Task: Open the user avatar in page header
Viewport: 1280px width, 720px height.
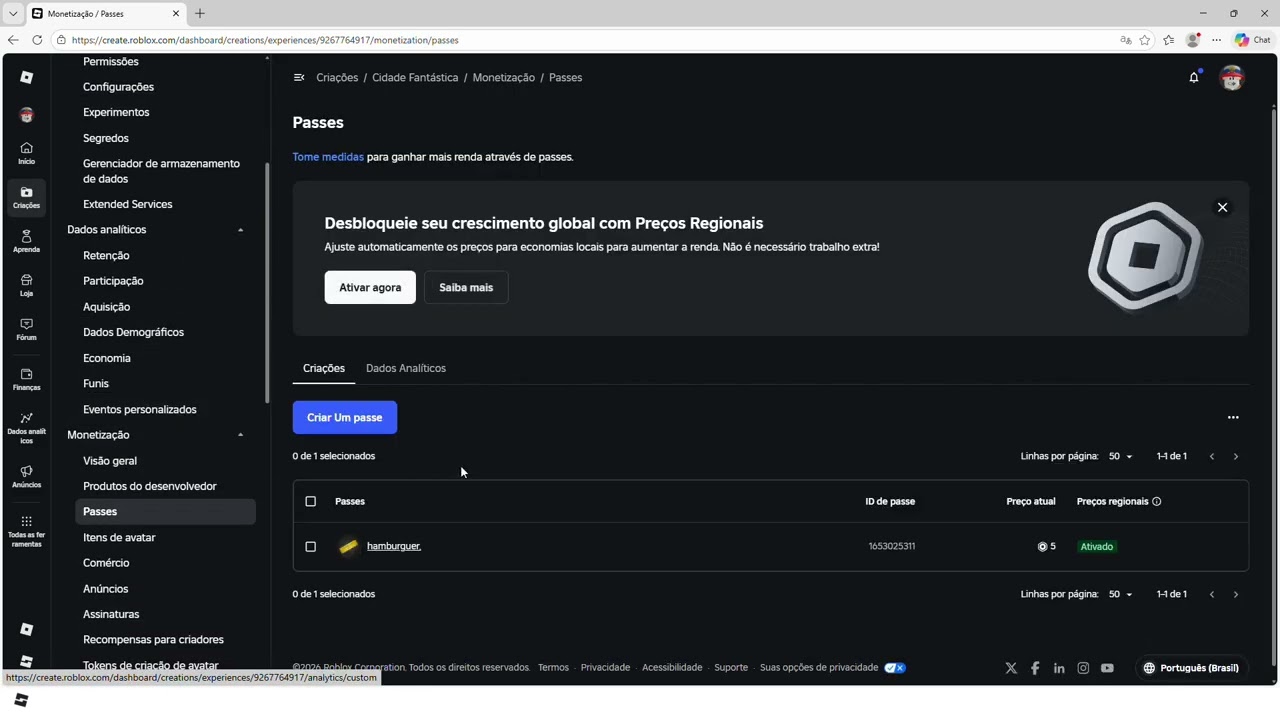Action: pos(1232,77)
